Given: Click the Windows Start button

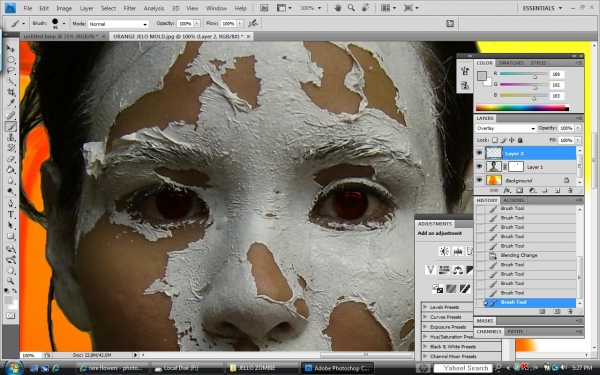Looking at the screenshot, I should click(x=13, y=368).
